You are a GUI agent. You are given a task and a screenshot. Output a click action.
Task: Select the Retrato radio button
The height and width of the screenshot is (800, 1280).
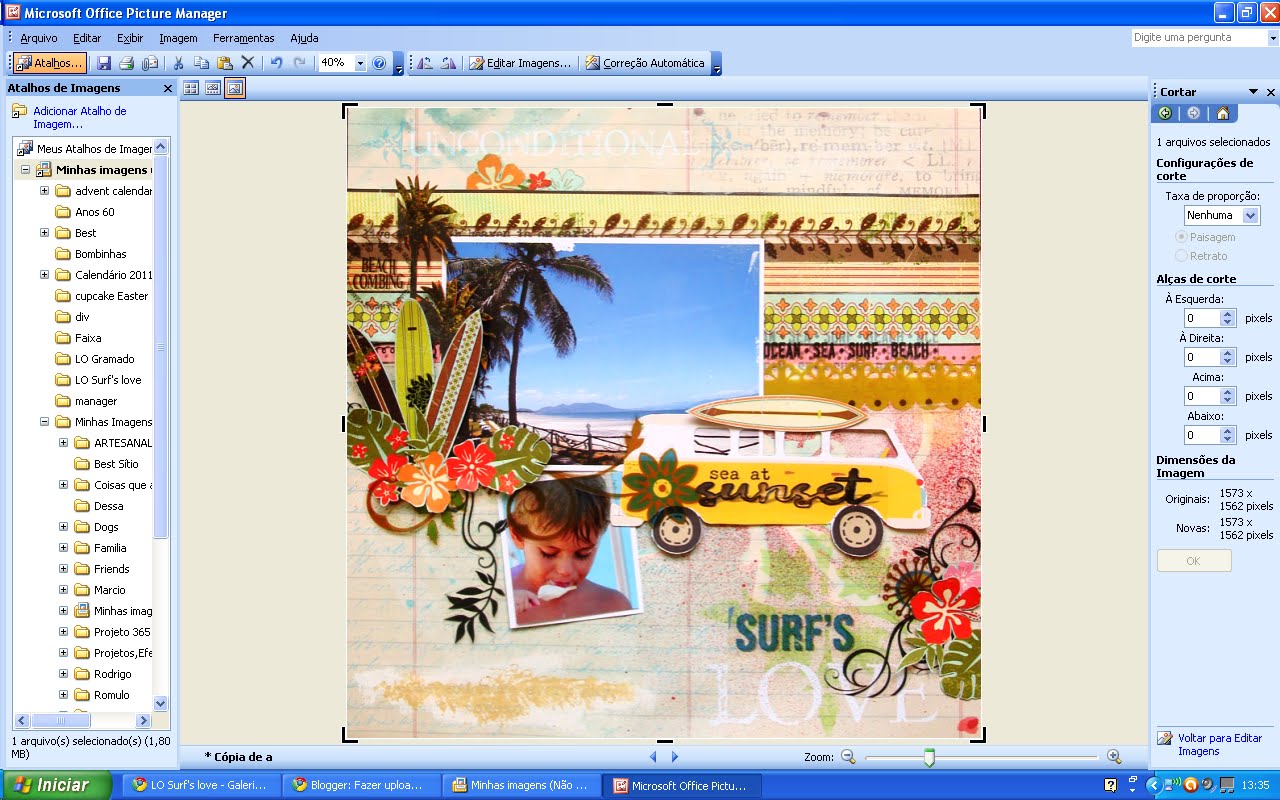tap(1181, 256)
